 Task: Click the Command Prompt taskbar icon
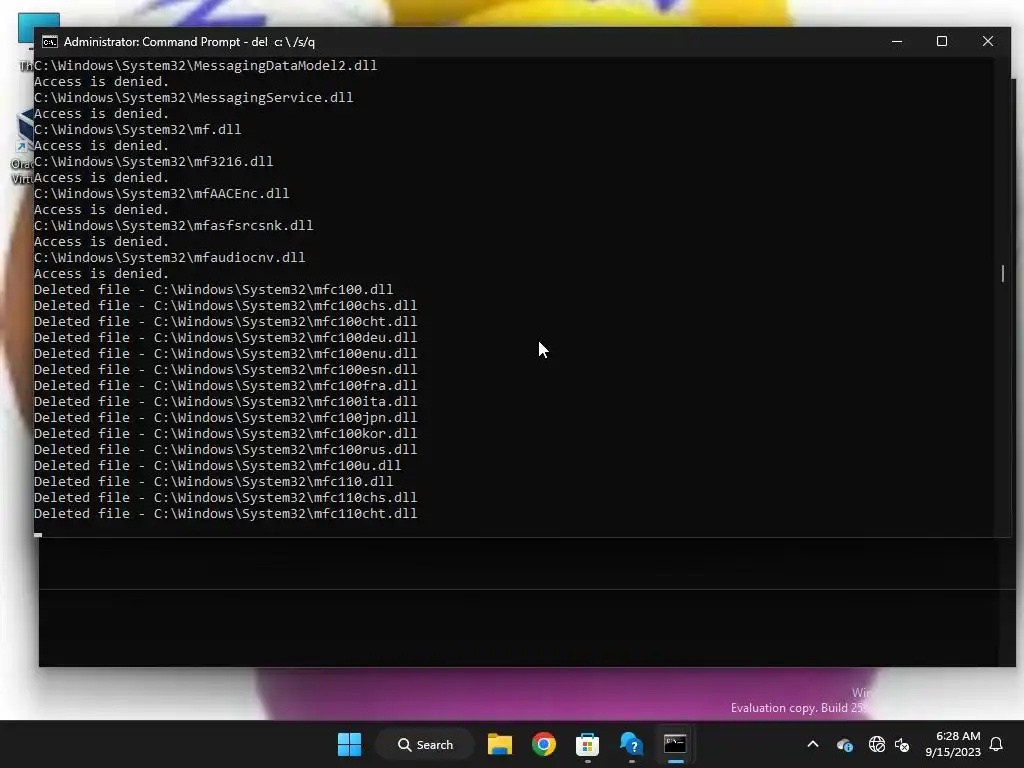coord(675,744)
